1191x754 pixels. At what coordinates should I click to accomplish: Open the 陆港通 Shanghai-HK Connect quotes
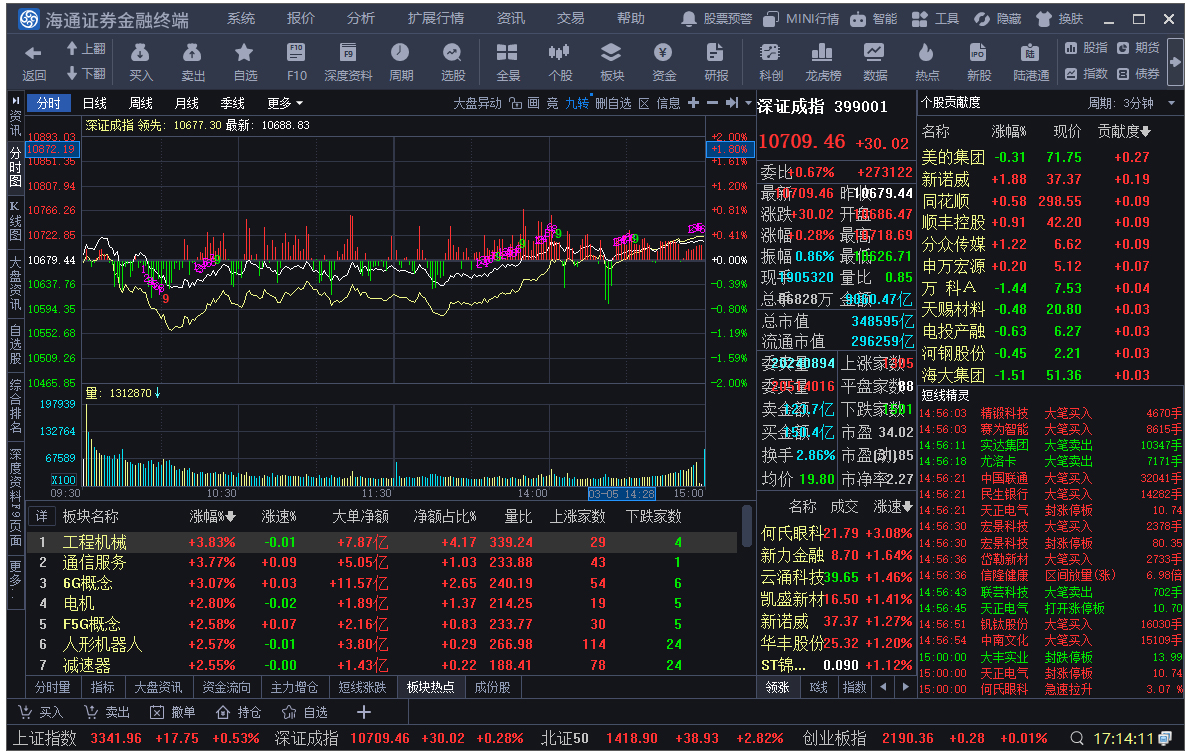pyautogui.click(x=1033, y=60)
